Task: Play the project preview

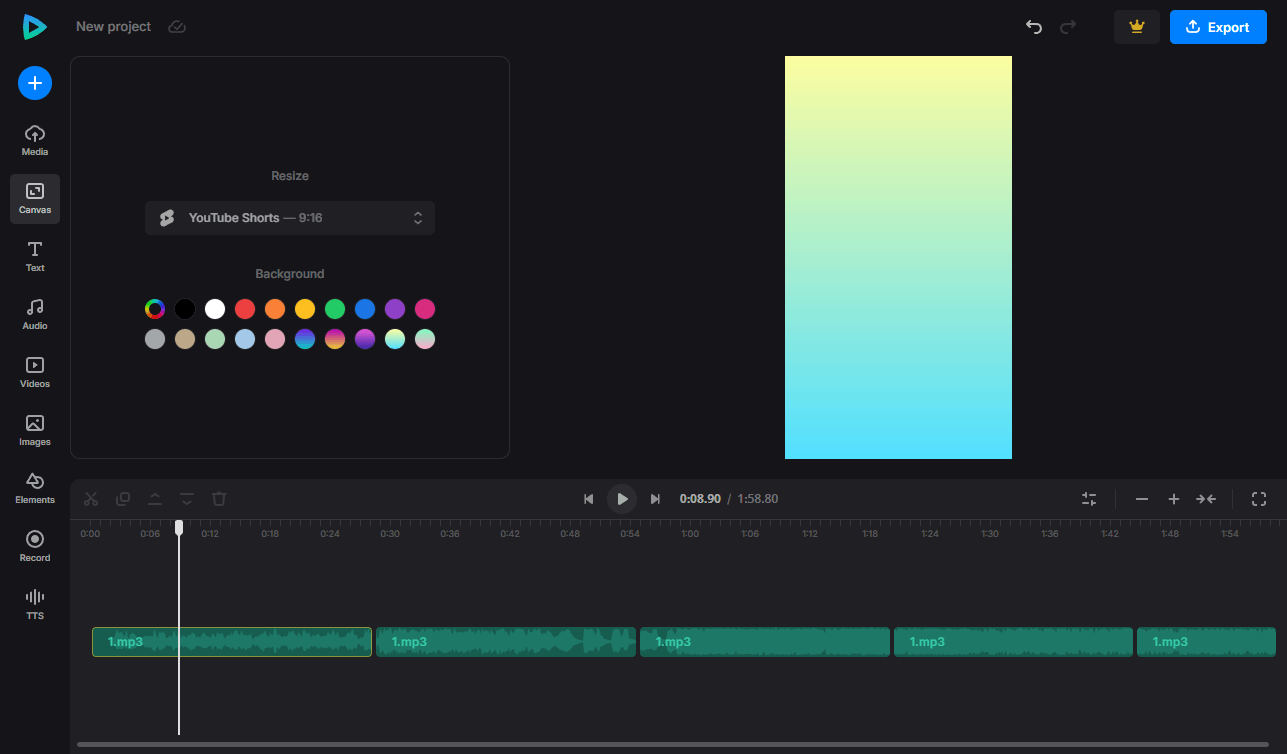Action: pos(622,498)
